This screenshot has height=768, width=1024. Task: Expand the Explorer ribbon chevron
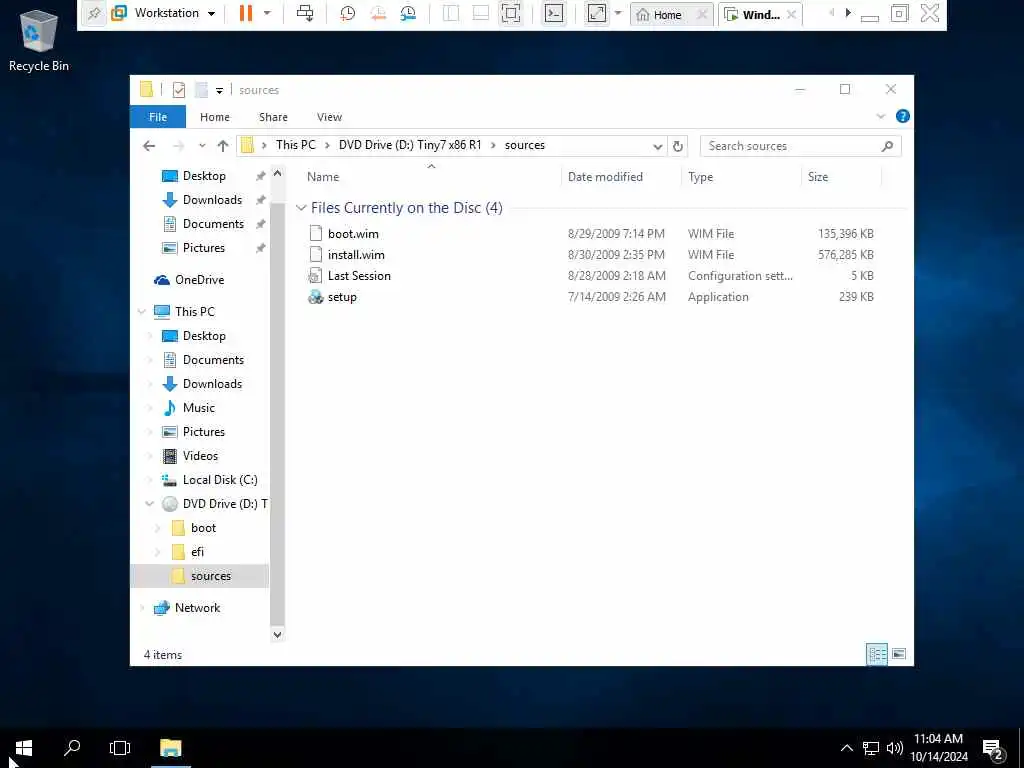click(x=880, y=116)
